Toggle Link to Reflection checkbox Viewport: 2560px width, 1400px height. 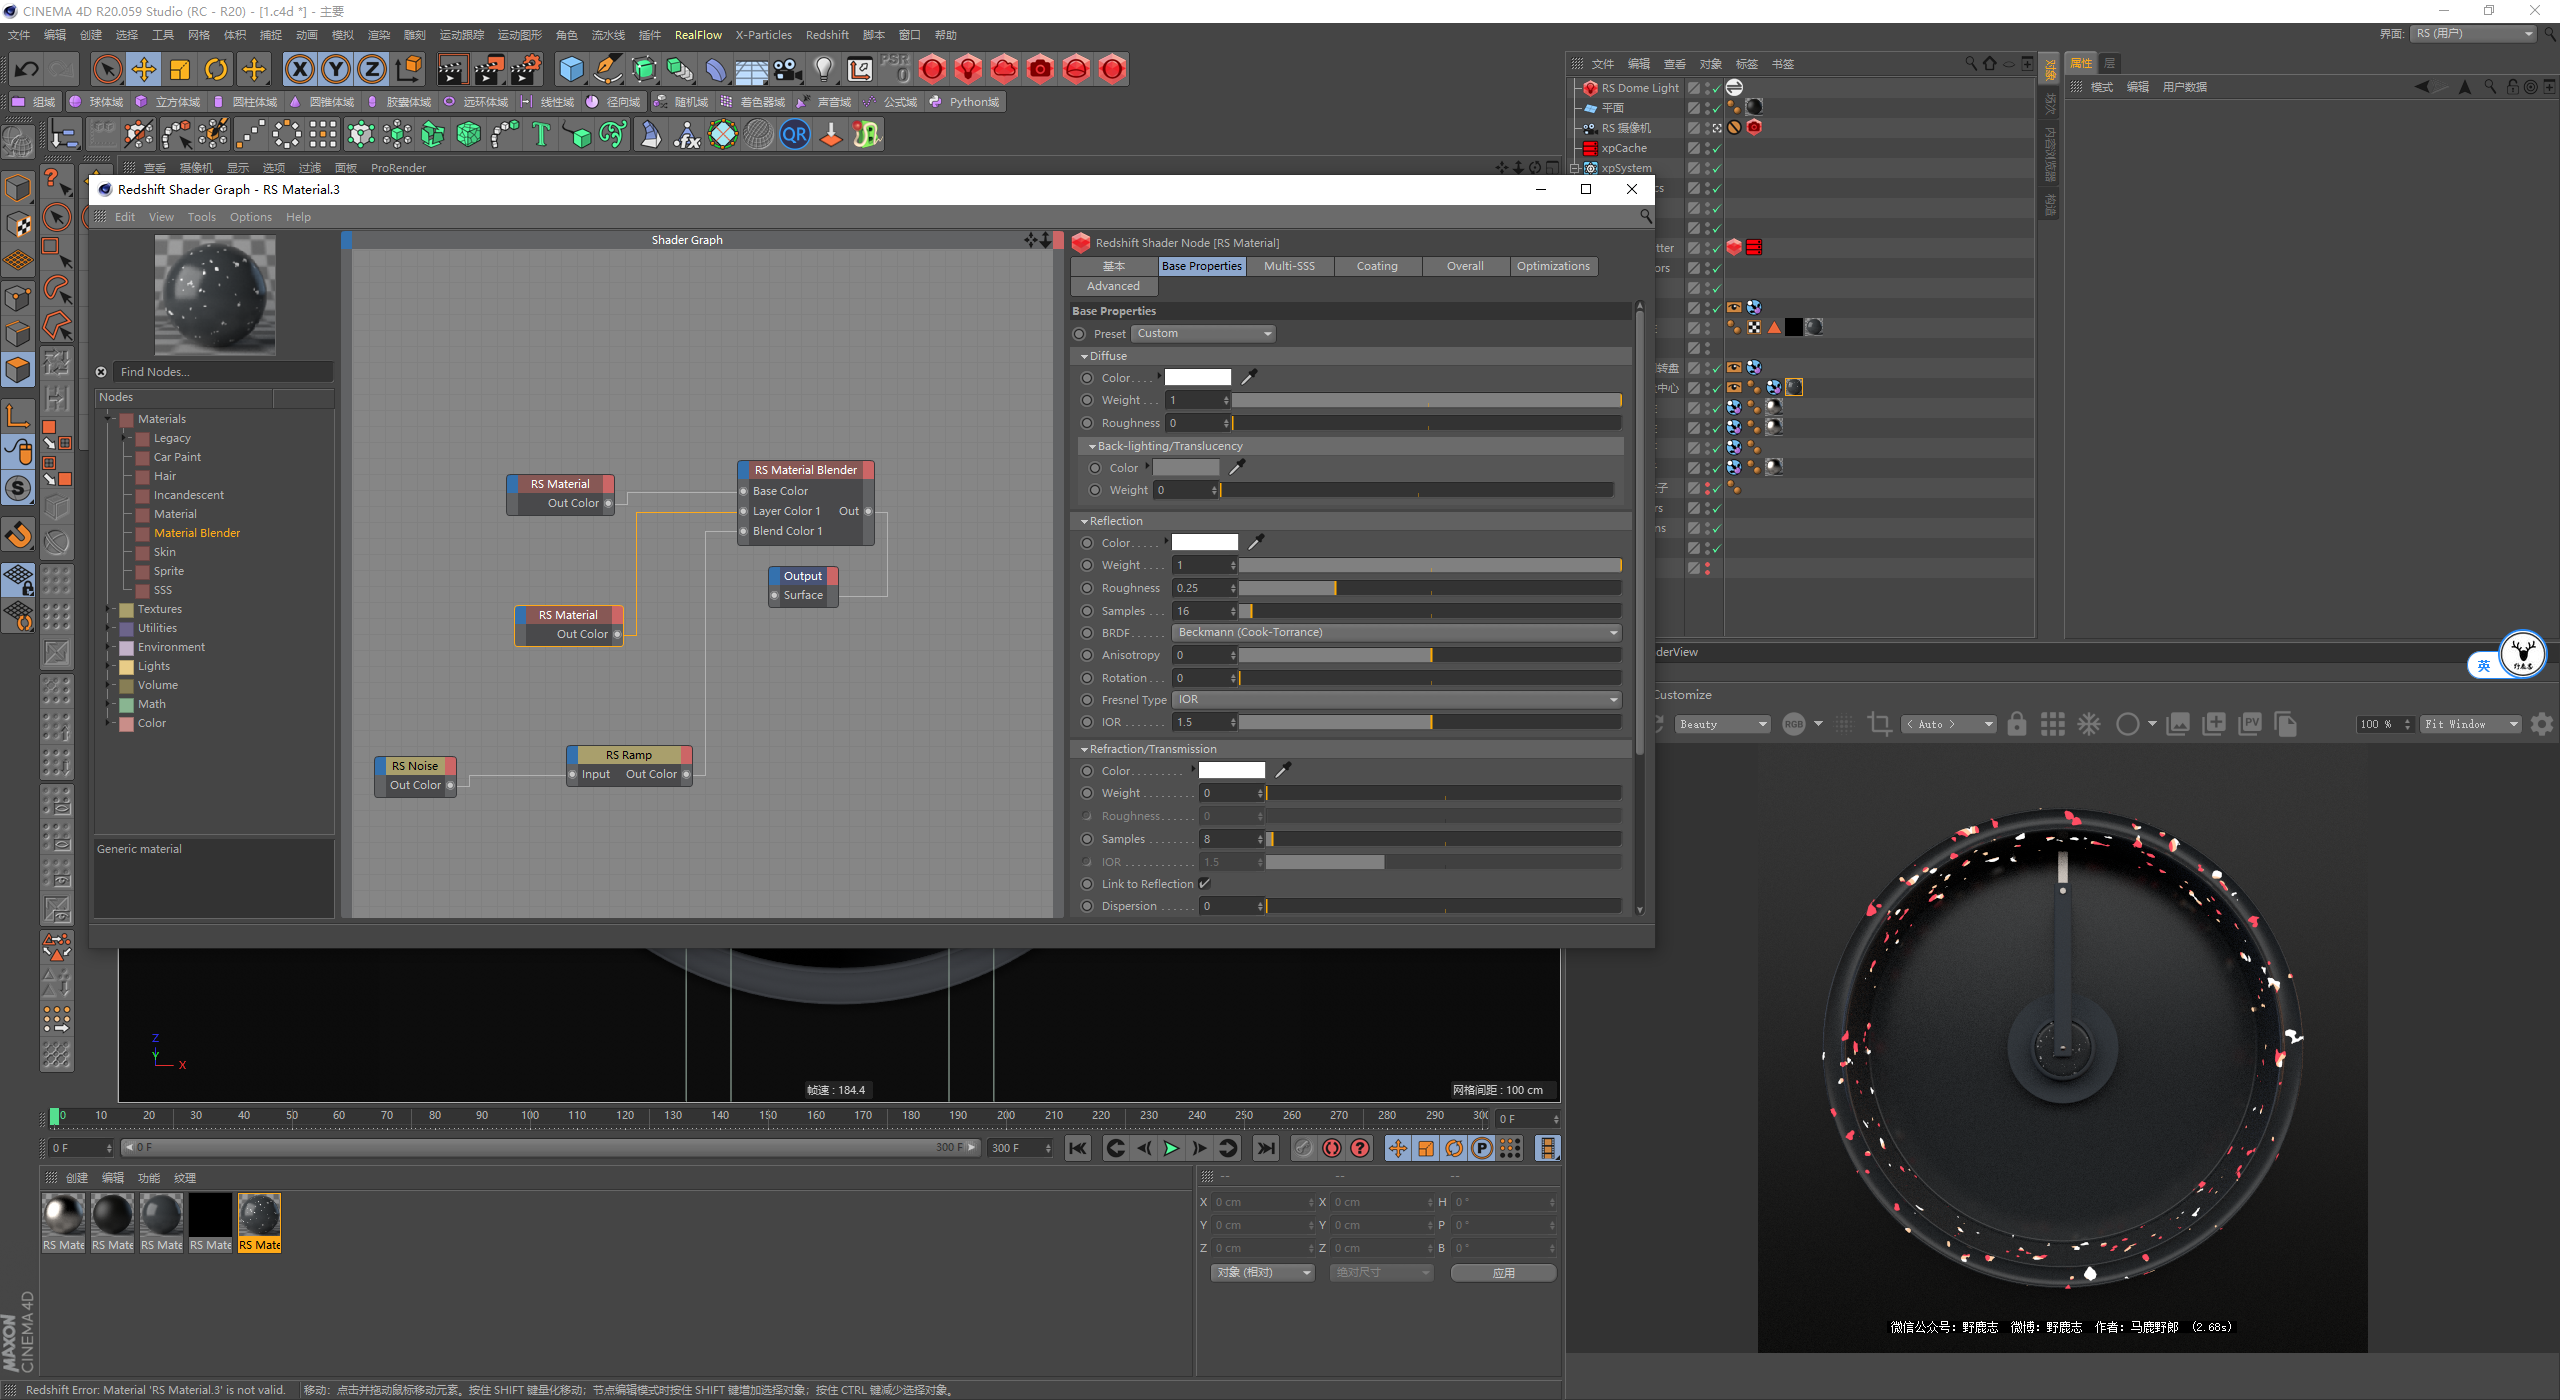pyautogui.click(x=1205, y=884)
